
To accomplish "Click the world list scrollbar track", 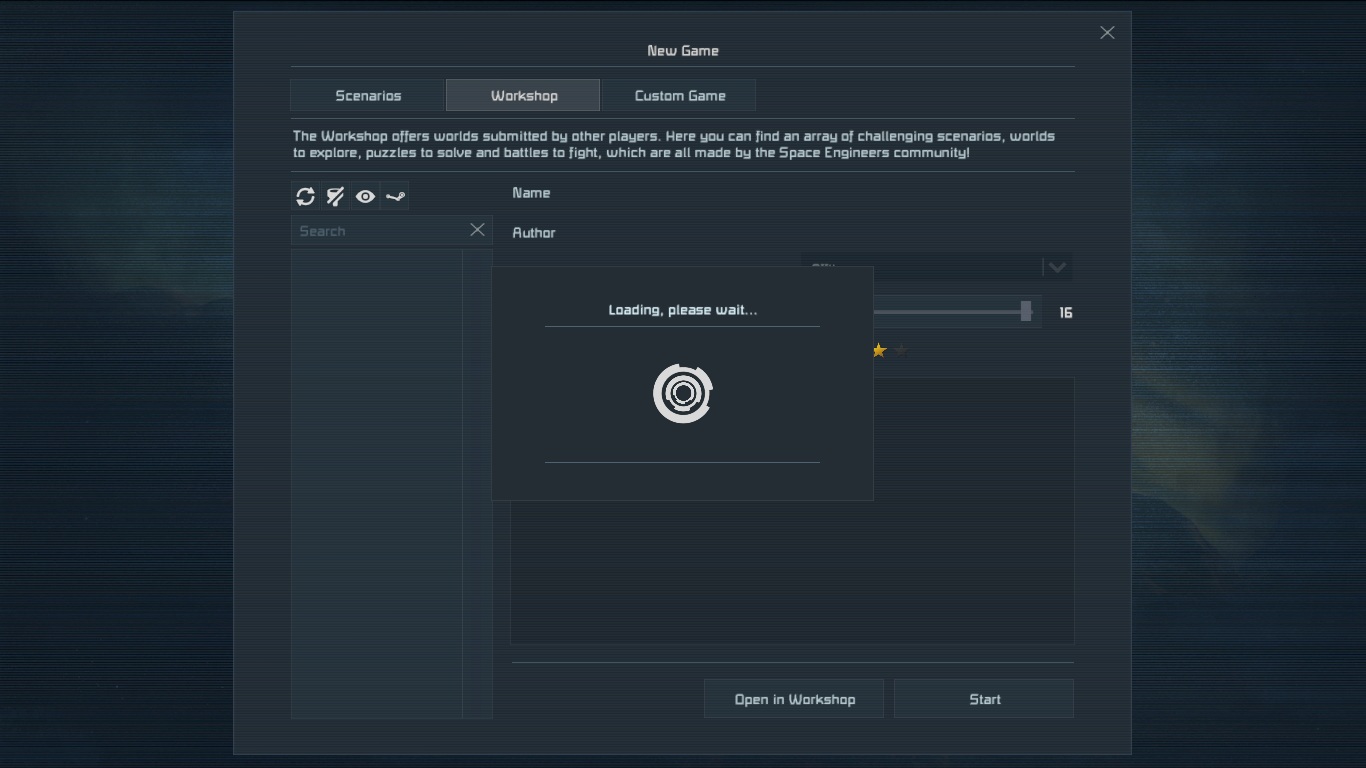I will point(477,480).
